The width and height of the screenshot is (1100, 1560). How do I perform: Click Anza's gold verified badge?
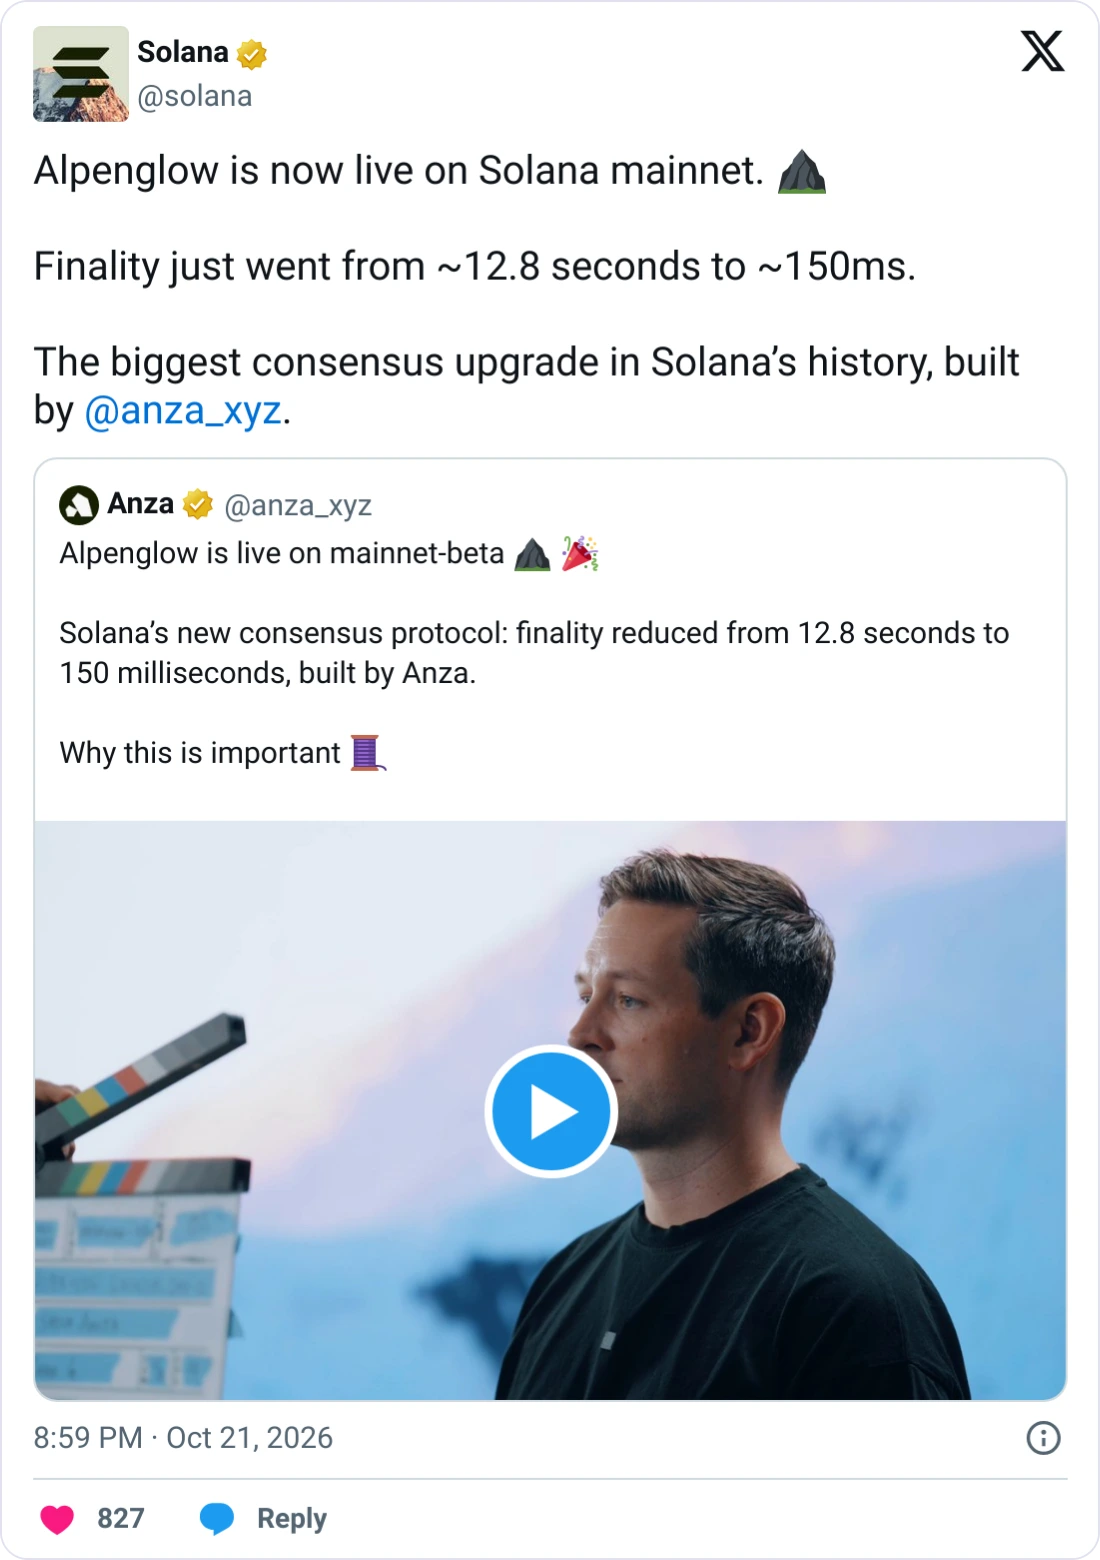198,504
